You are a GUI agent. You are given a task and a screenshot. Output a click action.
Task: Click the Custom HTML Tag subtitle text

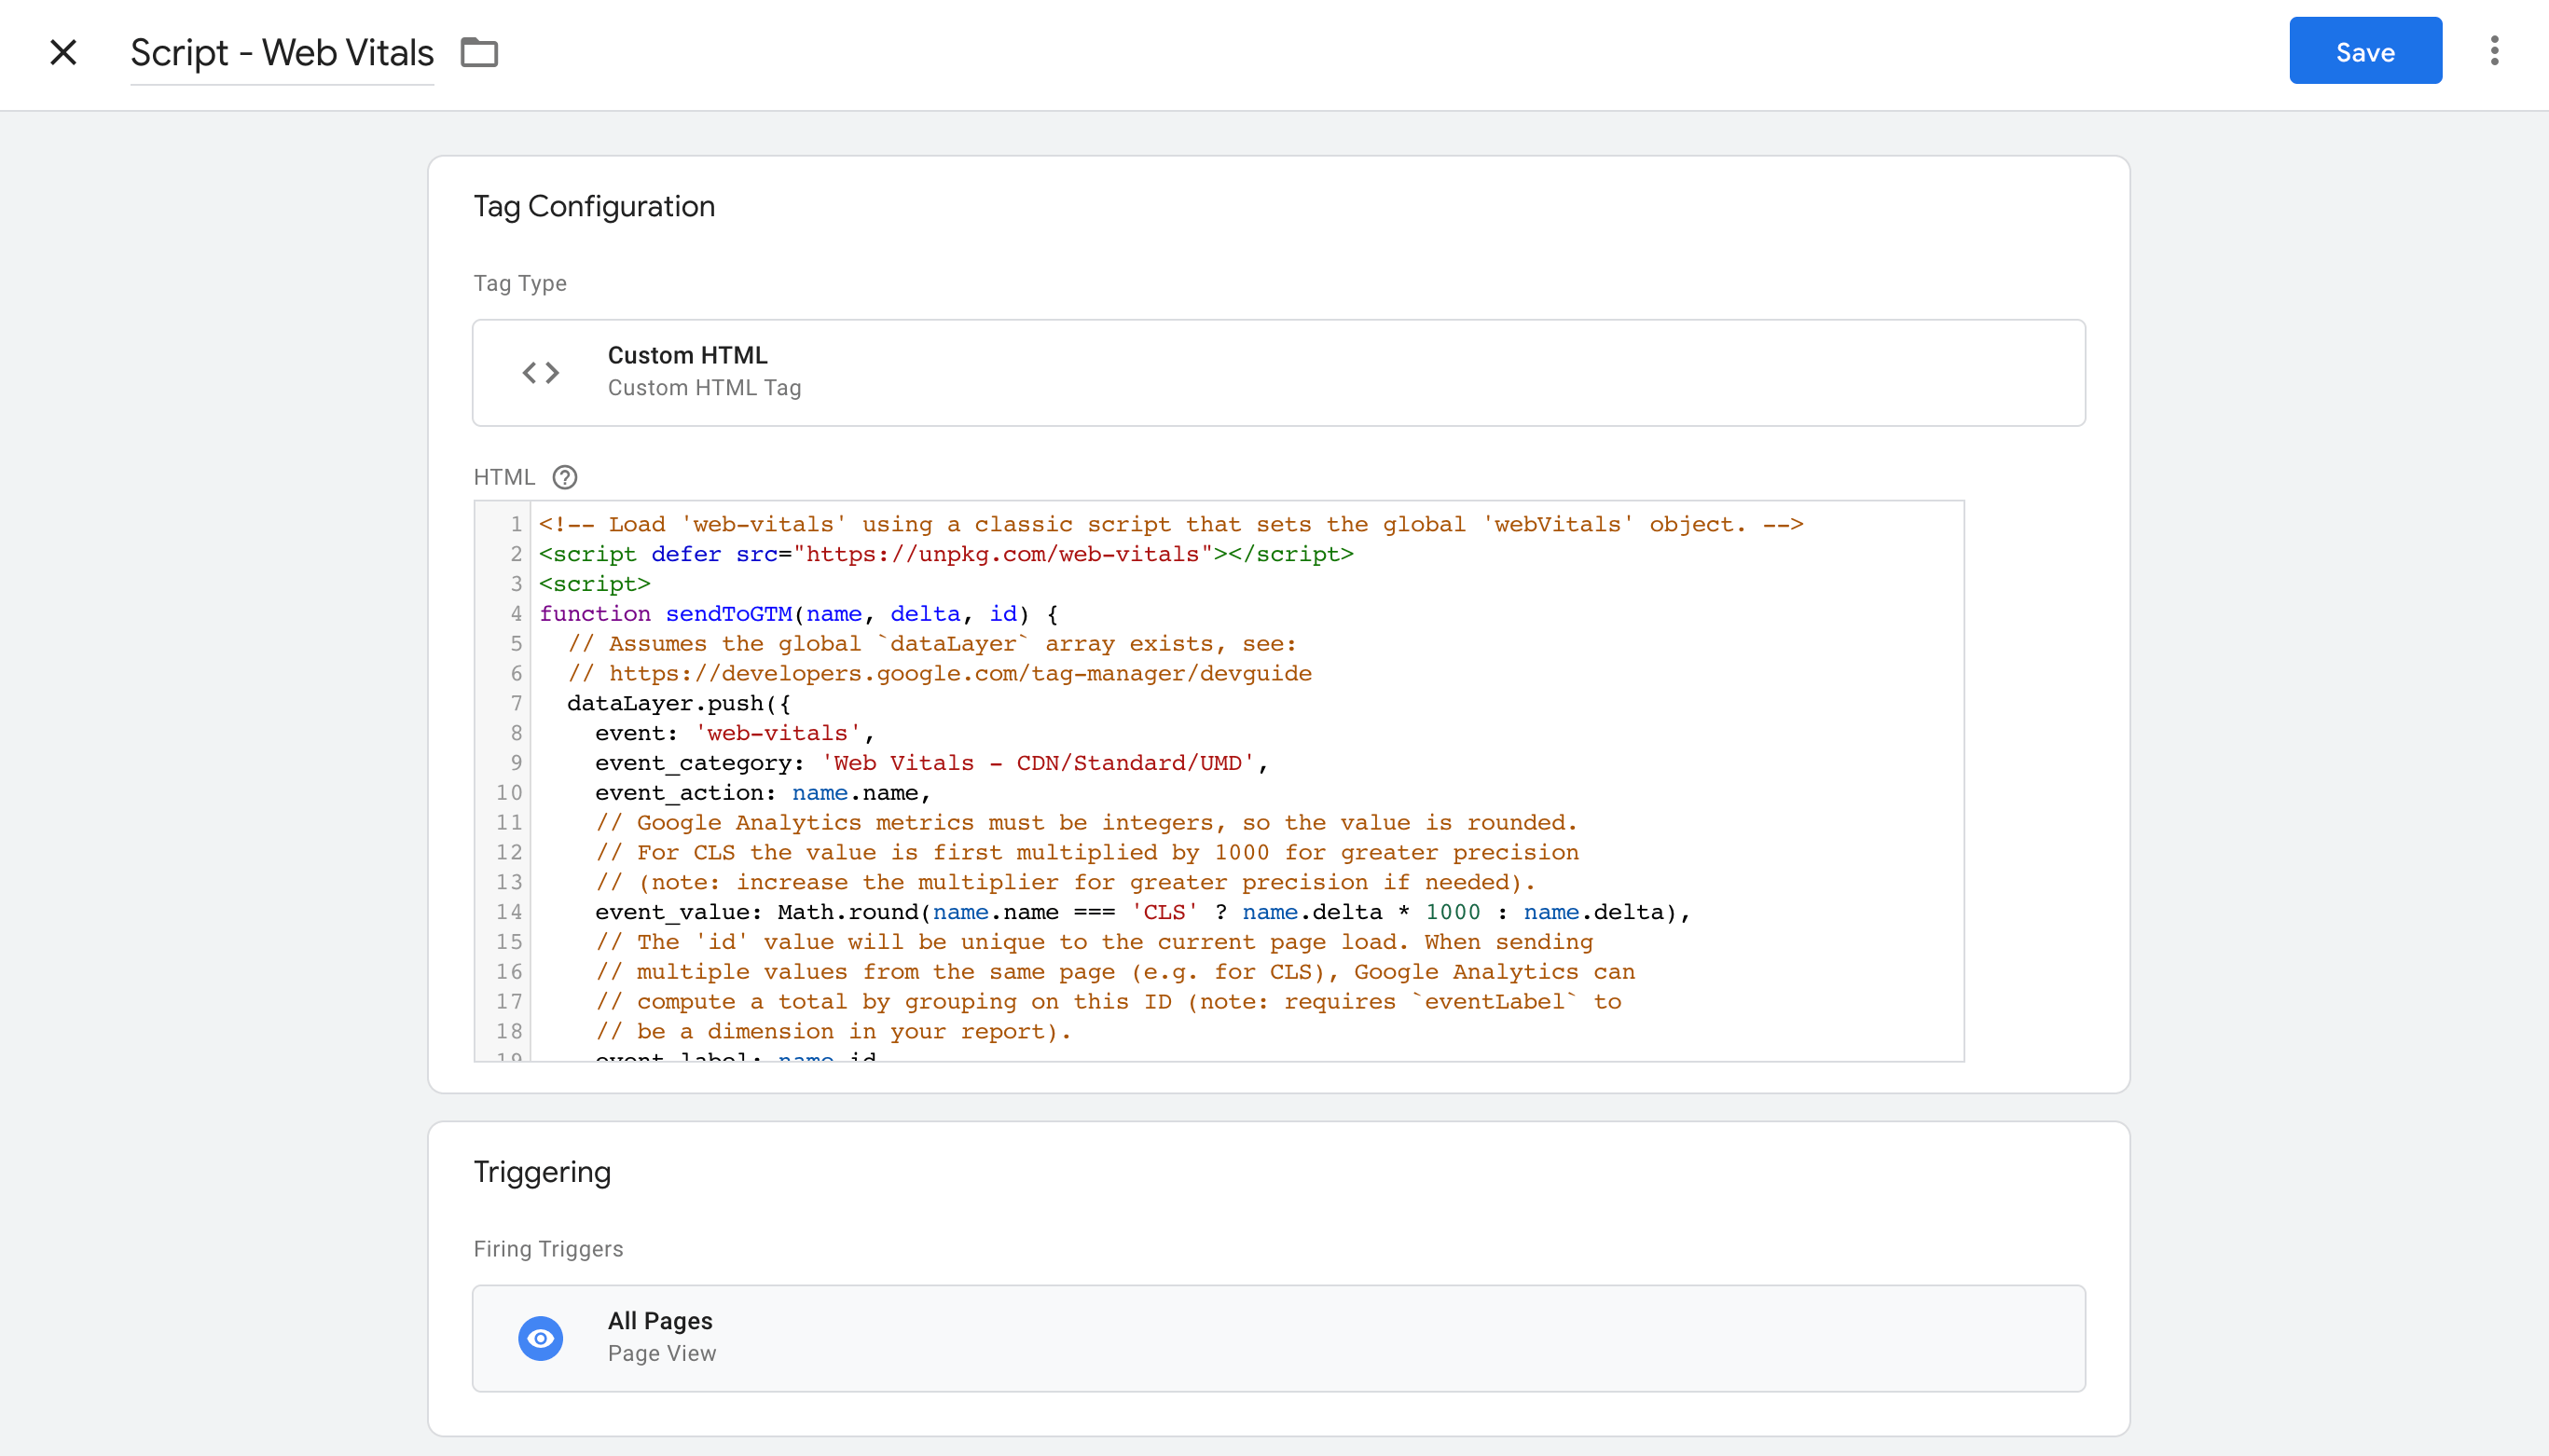tap(704, 388)
